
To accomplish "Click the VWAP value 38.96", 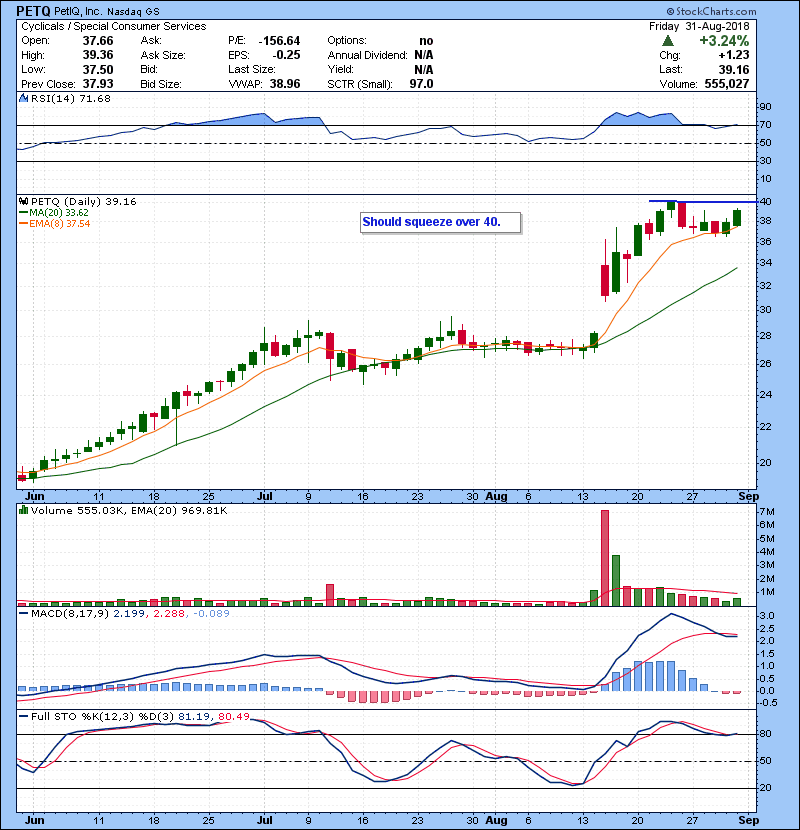I will (285, 84).
